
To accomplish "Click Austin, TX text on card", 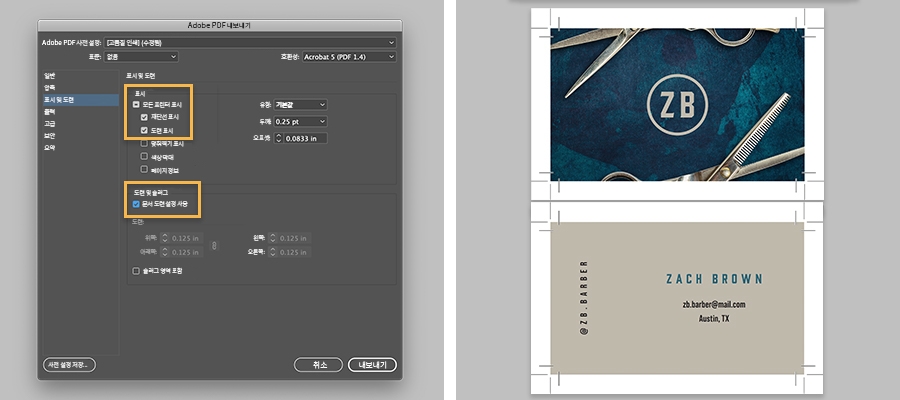I will tap(713, 319).
